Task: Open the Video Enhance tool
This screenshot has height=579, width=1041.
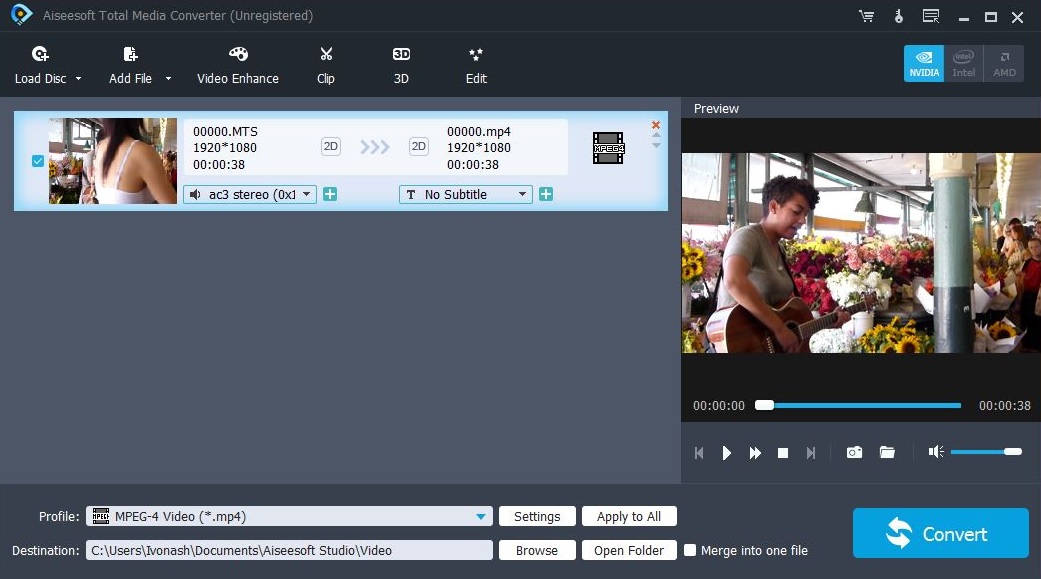Action: click(237, 63)
